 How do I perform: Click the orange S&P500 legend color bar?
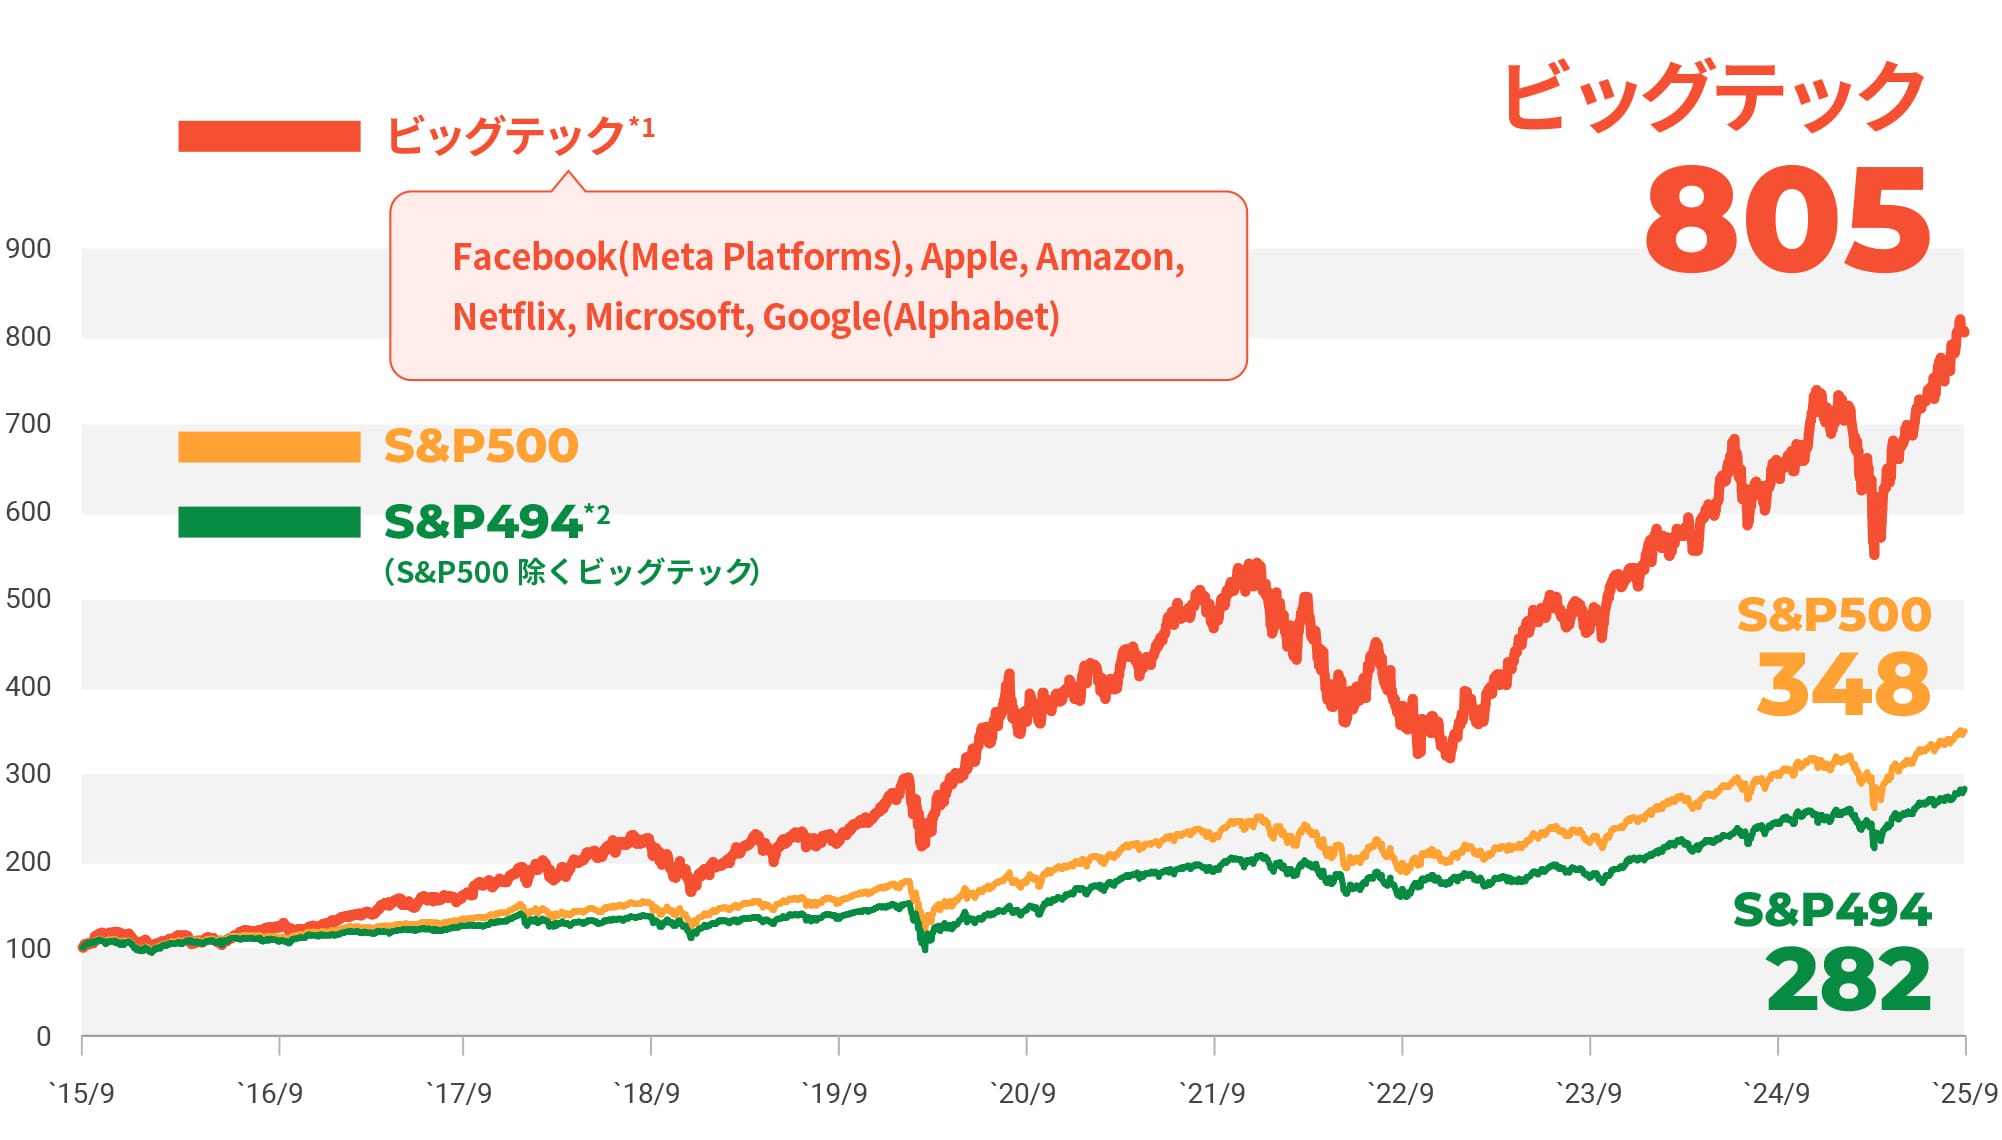tap(269, 447)
